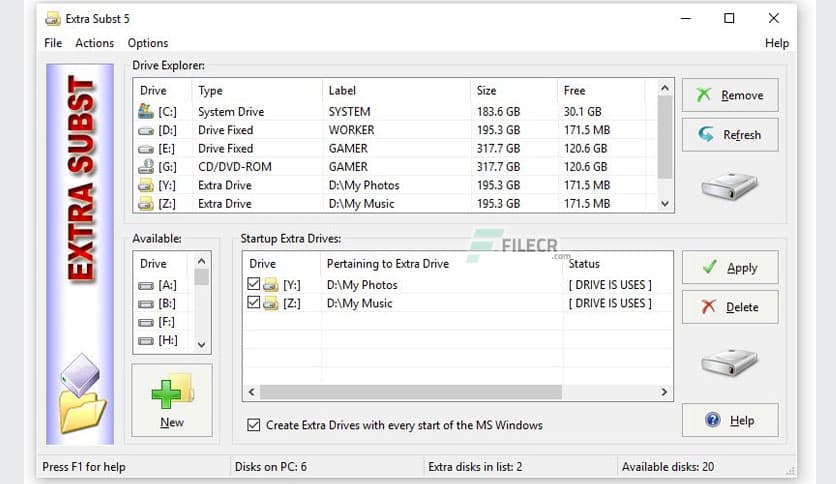This screenshot has height=484, width=836.
Task: Click the hard drive image below Refresh
Action: point(729,185)
